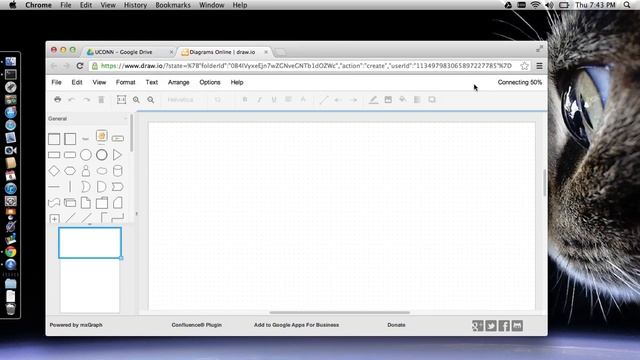Select the actor person shape
The height and width of the screenshot is (360, 640).
point(86,171)
